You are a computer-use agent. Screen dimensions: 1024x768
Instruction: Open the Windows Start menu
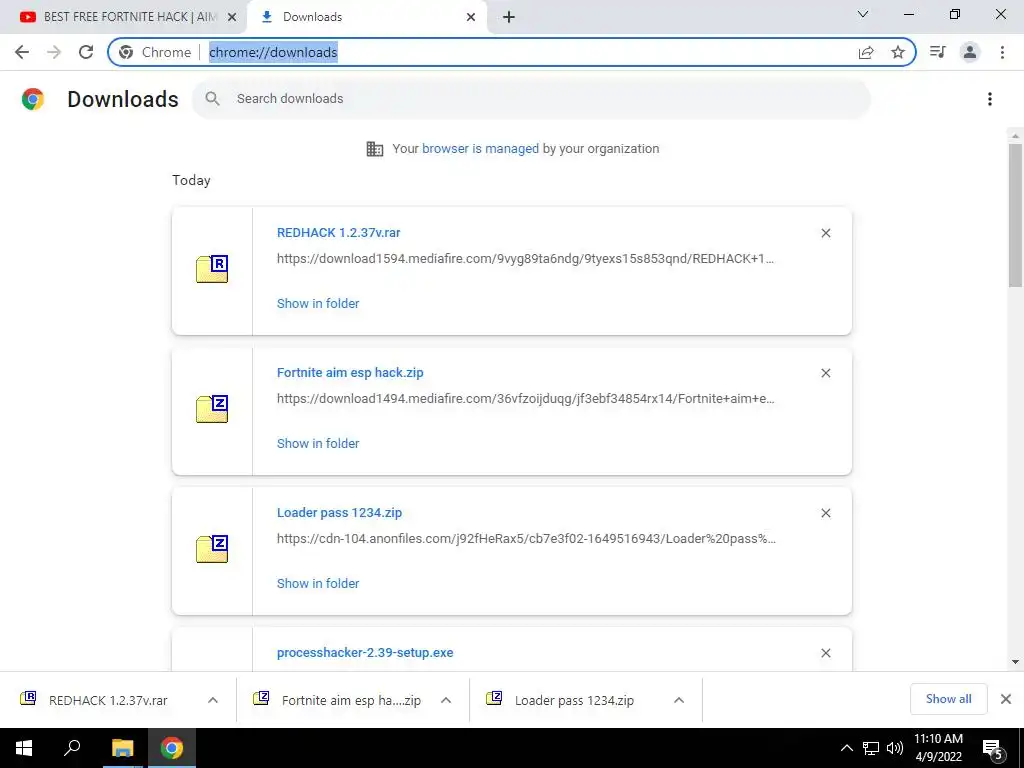click(x=24, y=748)
